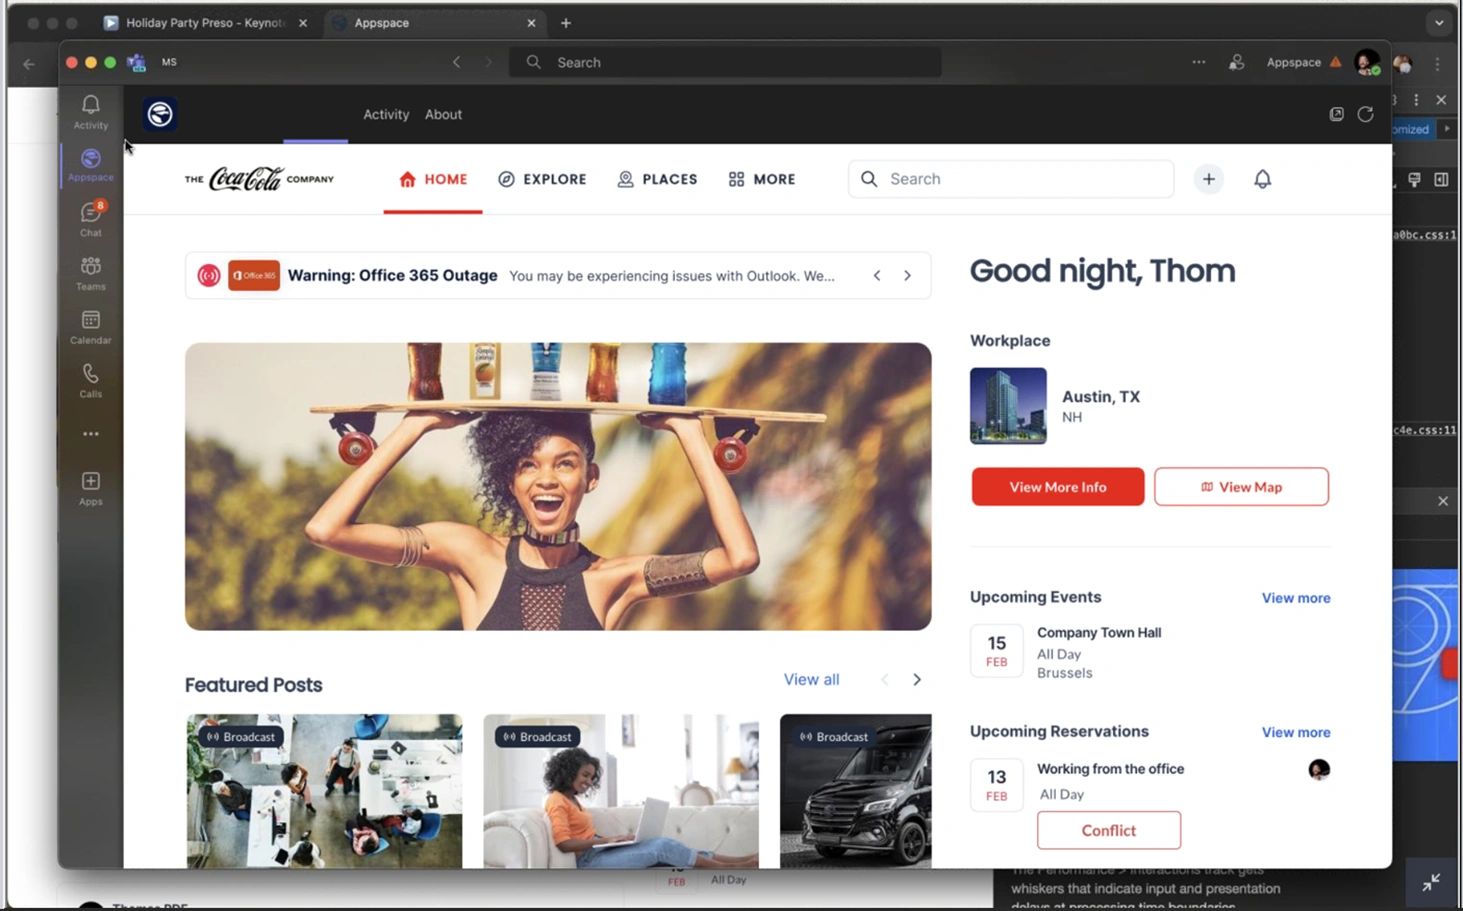Viewport: 1463px width, 911px height.
Task: Open Activity in the Teams sidebar
Action: pos(90,111)
